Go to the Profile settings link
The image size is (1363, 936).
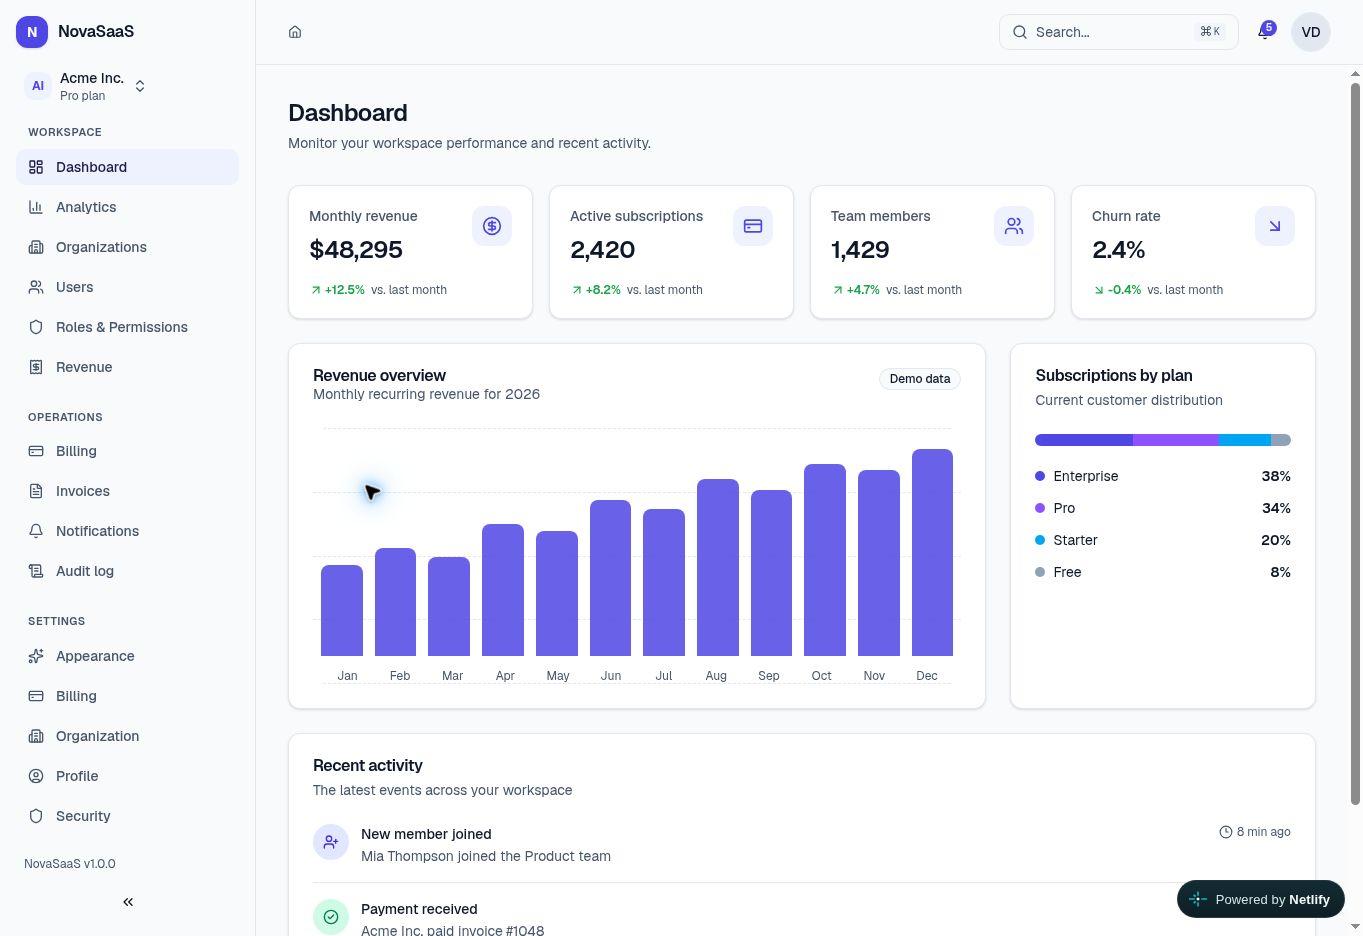coord(127,776)
